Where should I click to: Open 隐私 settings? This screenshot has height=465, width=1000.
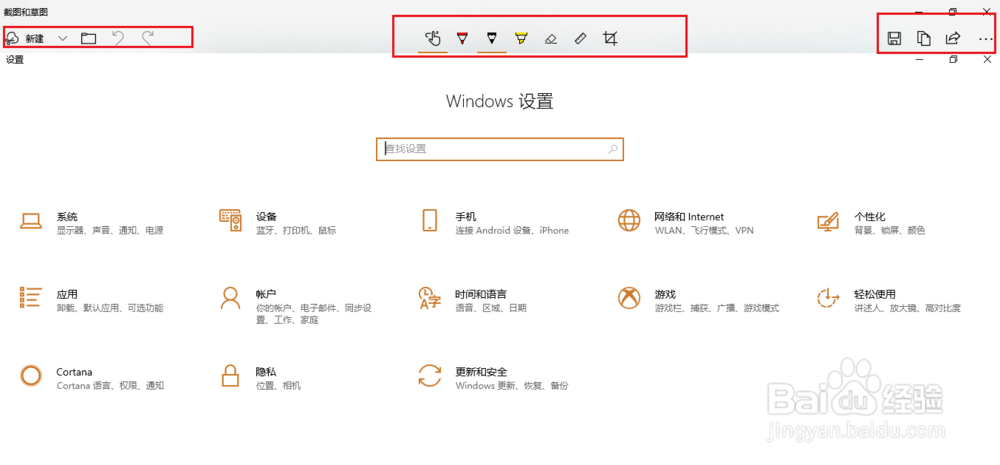tap(260, 378)
